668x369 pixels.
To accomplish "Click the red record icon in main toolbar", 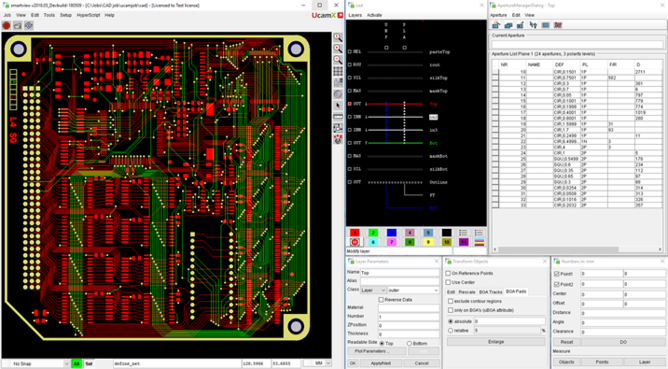I will click(x=6, y=26).
